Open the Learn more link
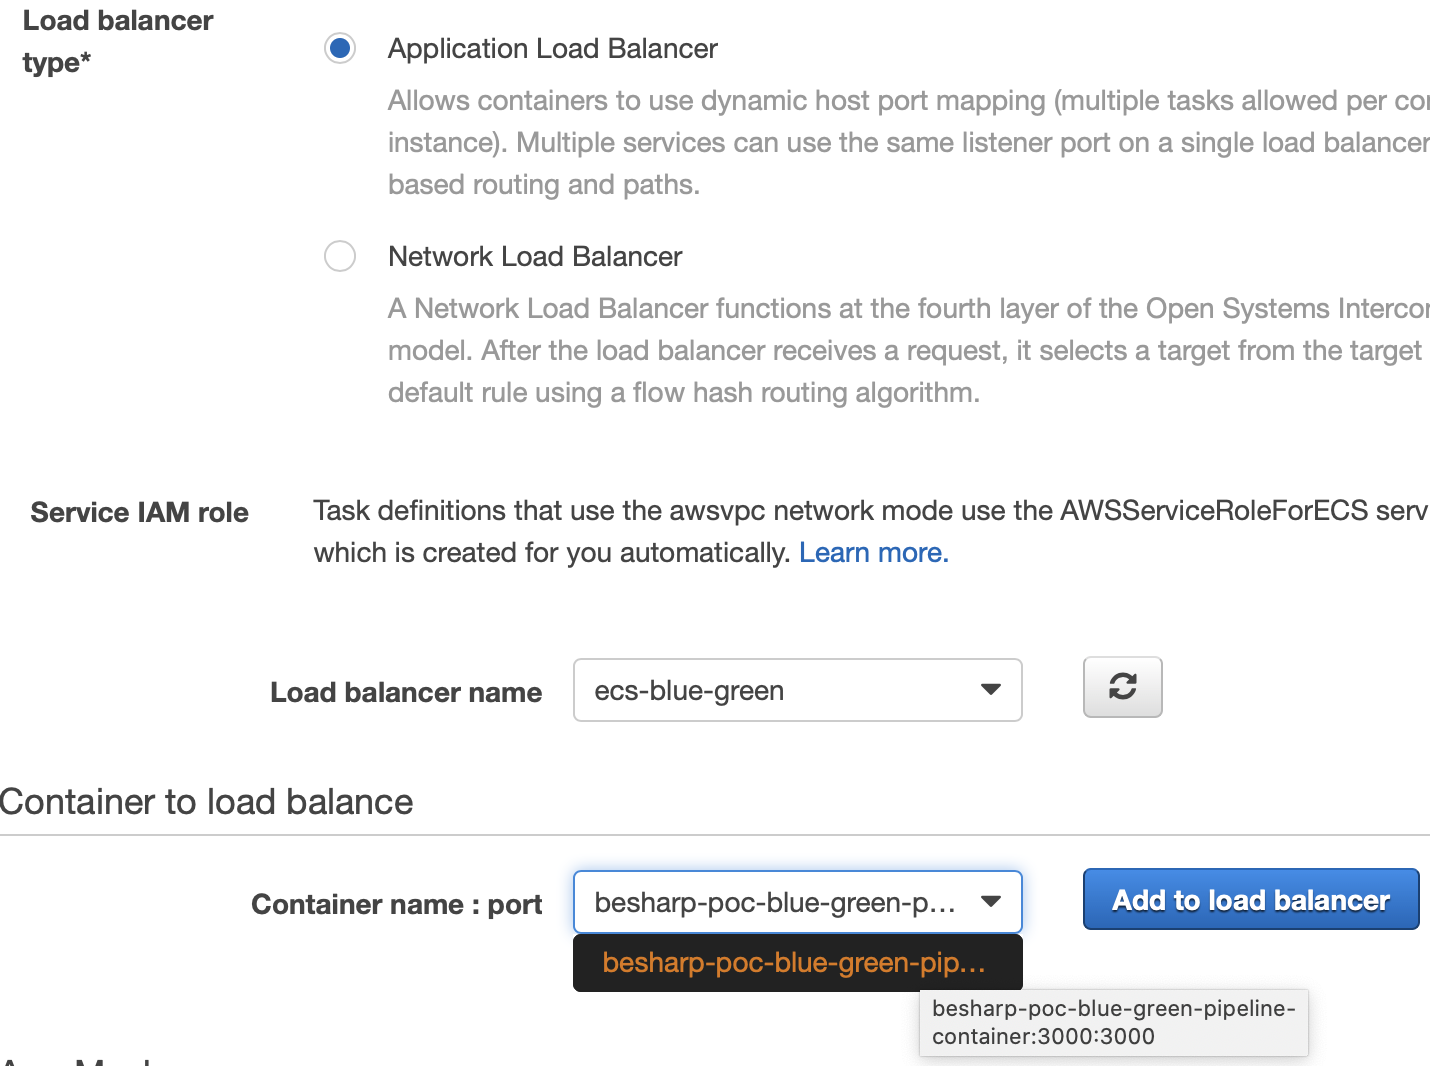Image resolution: width=1430 pixels, height=1066 pixels. click(x=873, y=553)
